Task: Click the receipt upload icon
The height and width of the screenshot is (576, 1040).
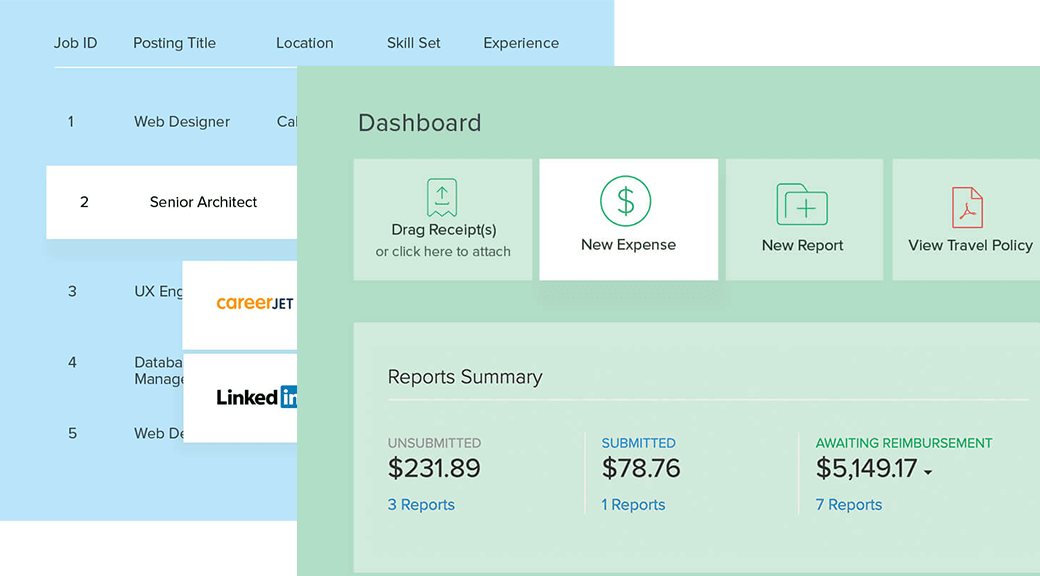Action: [x=442, y=197]
